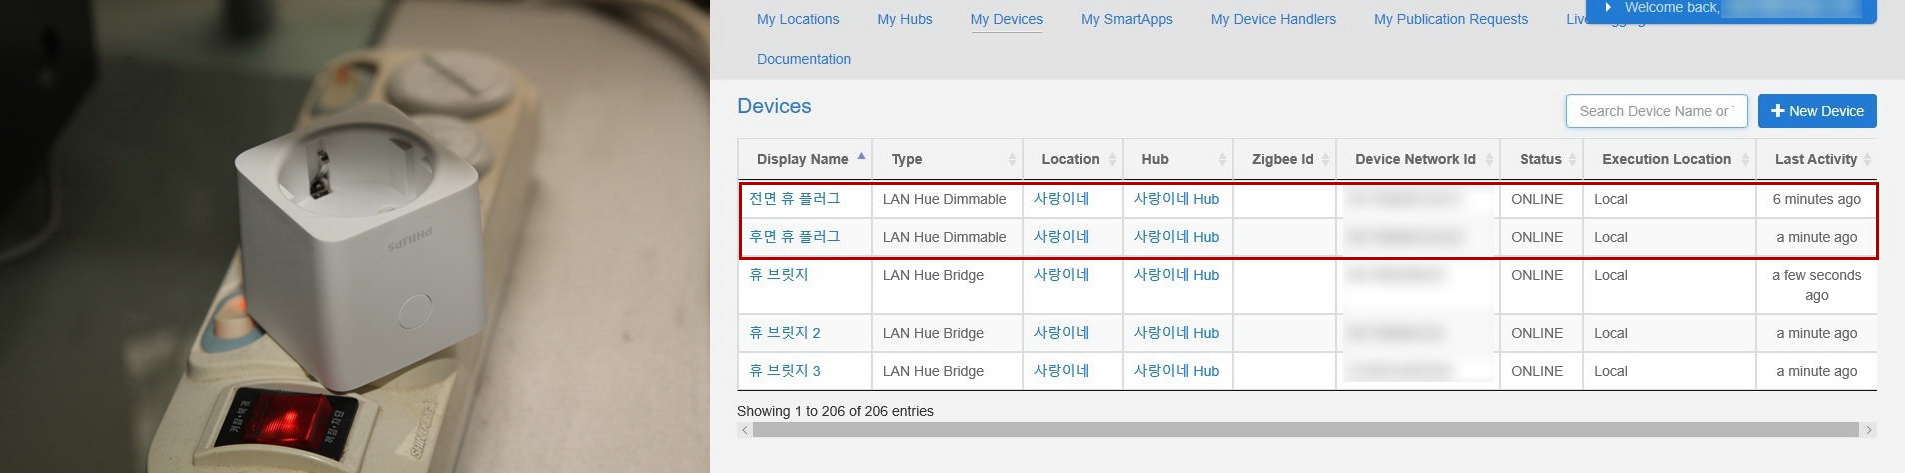Go to My SmartApps

(1126, 19)
